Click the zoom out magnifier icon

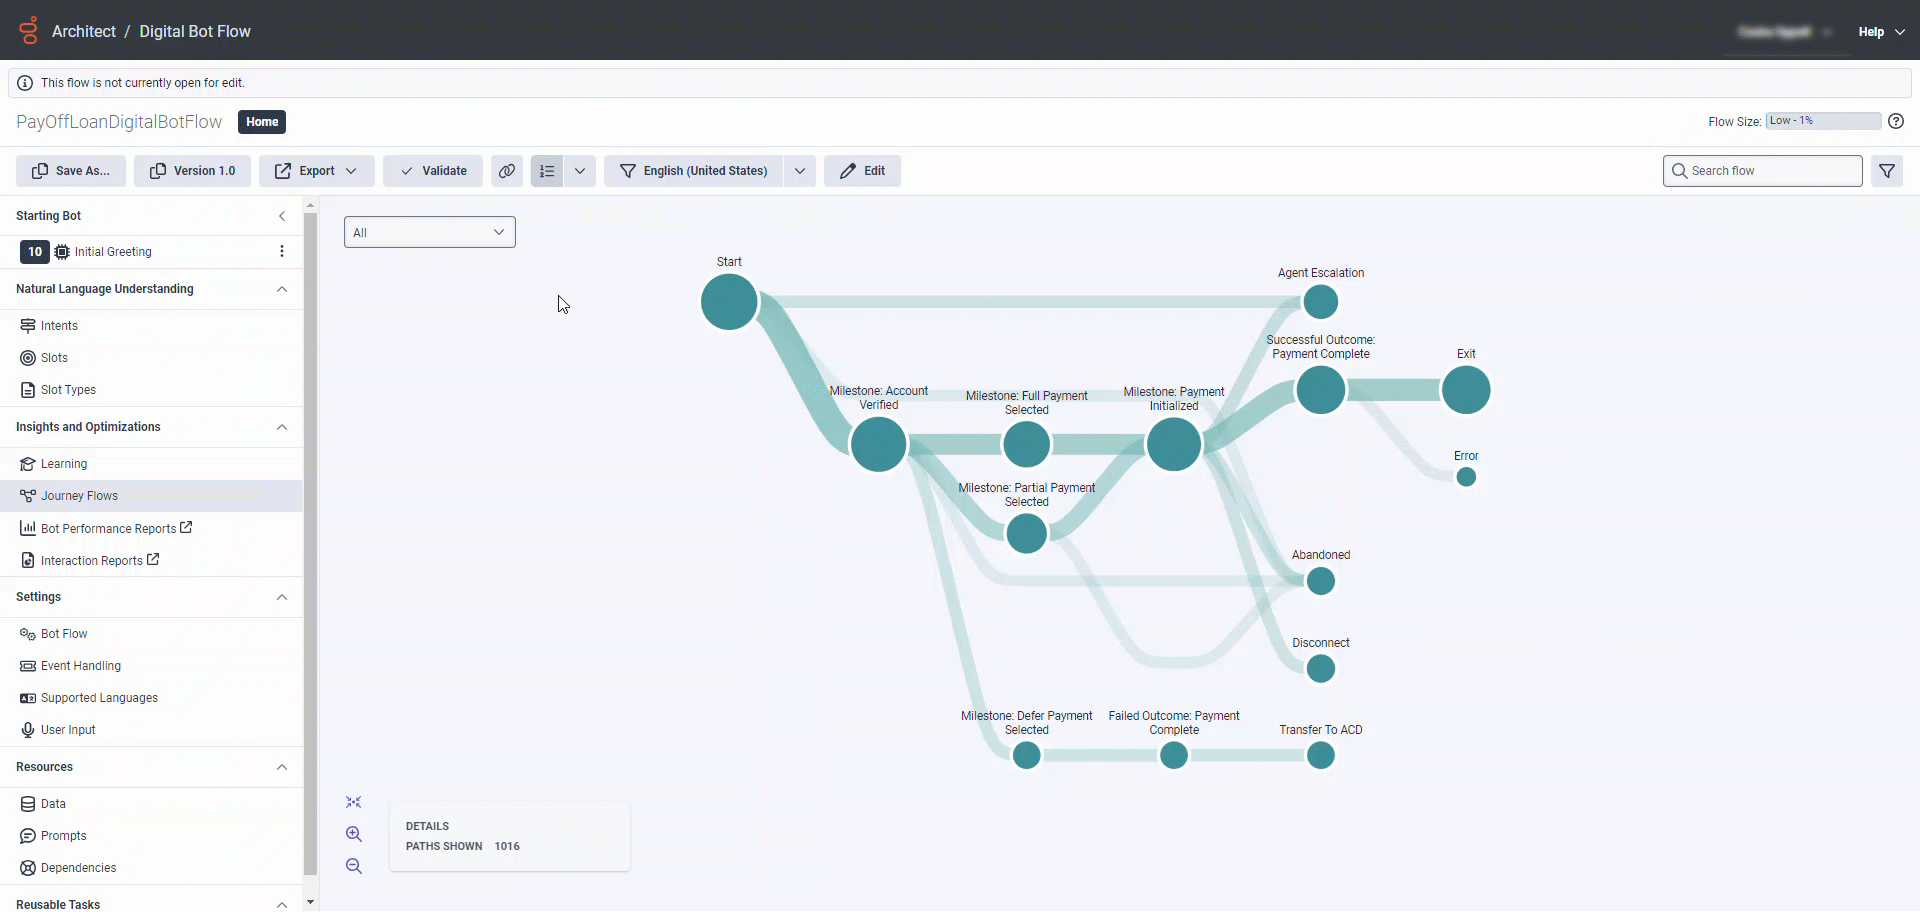[354, 866]
